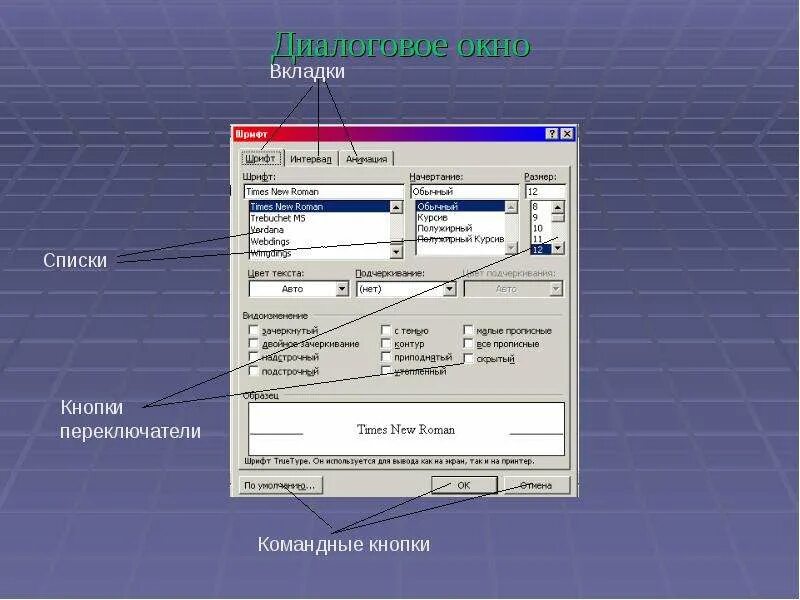
Task: Enable the контур checkbox
Action: [x=386, y=343]
